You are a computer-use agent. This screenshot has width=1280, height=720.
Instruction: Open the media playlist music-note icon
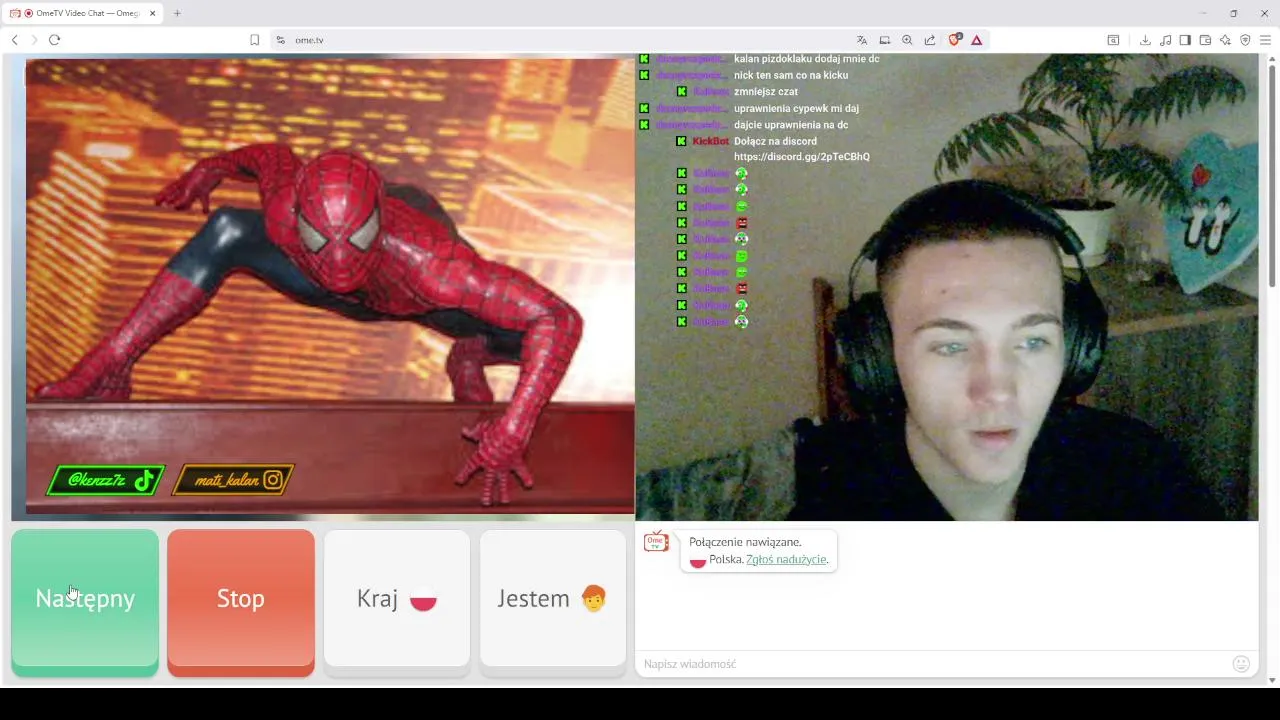(1165, 40)
